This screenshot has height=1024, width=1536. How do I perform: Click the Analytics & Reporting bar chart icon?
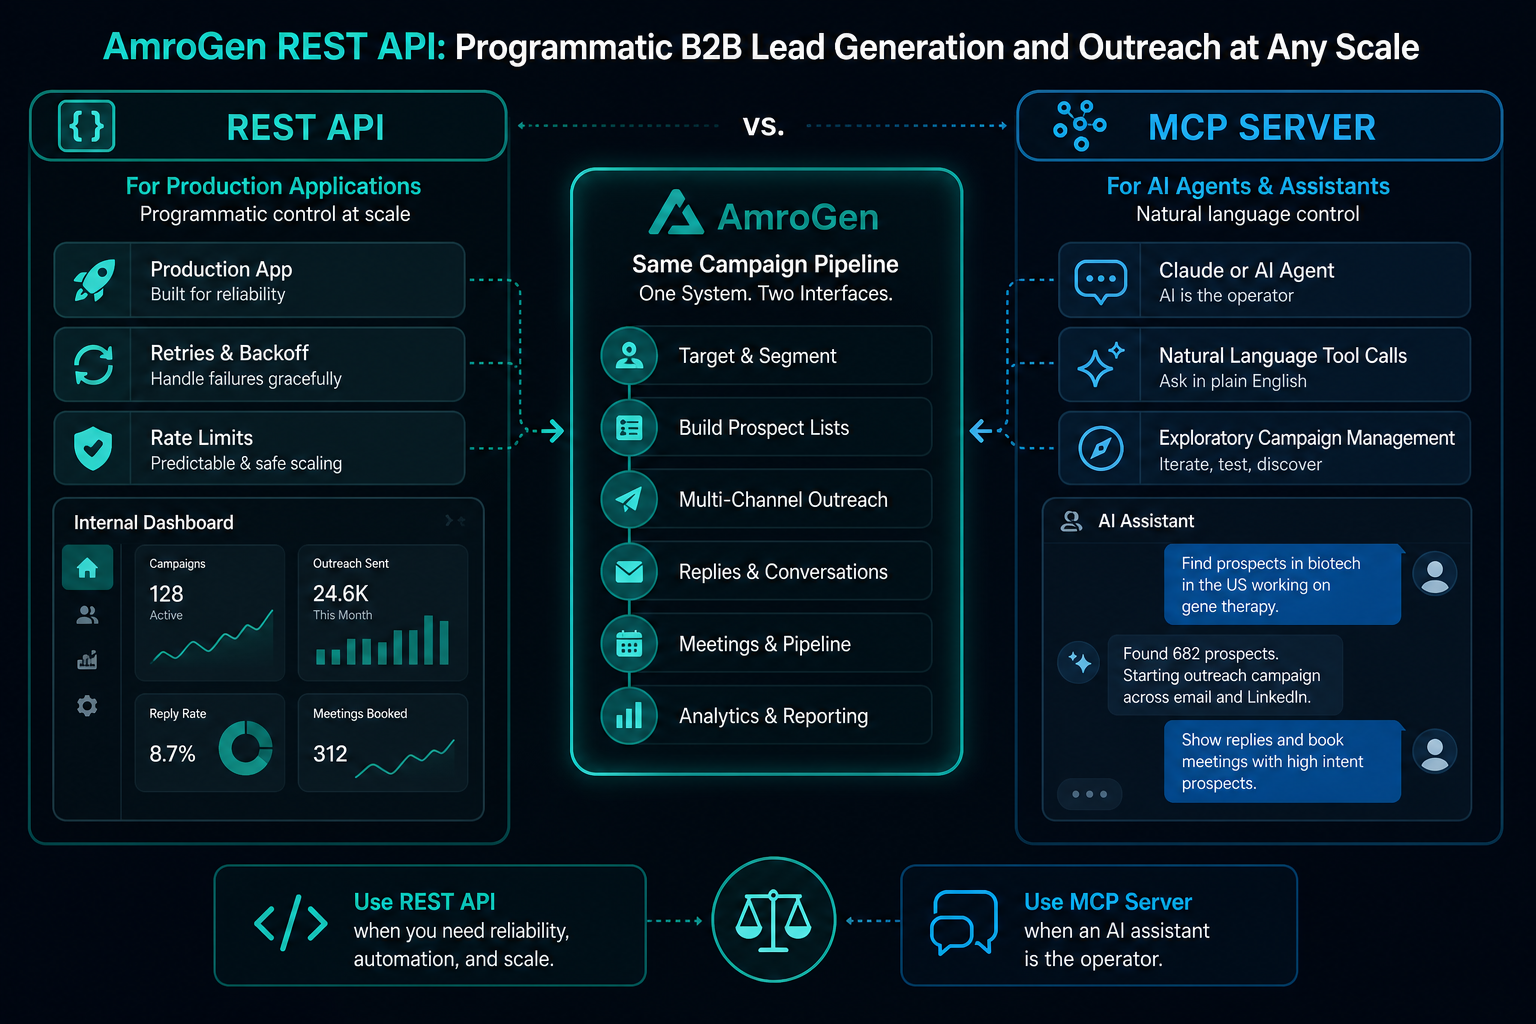pyautogui.click(x=629, y=716)
